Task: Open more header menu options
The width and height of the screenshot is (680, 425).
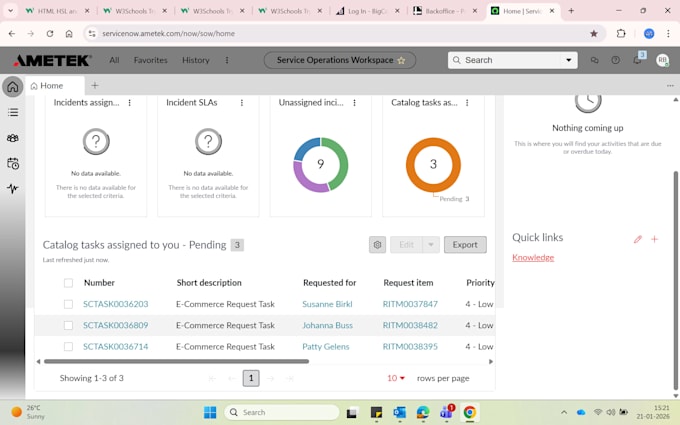Action: (227, 60)
